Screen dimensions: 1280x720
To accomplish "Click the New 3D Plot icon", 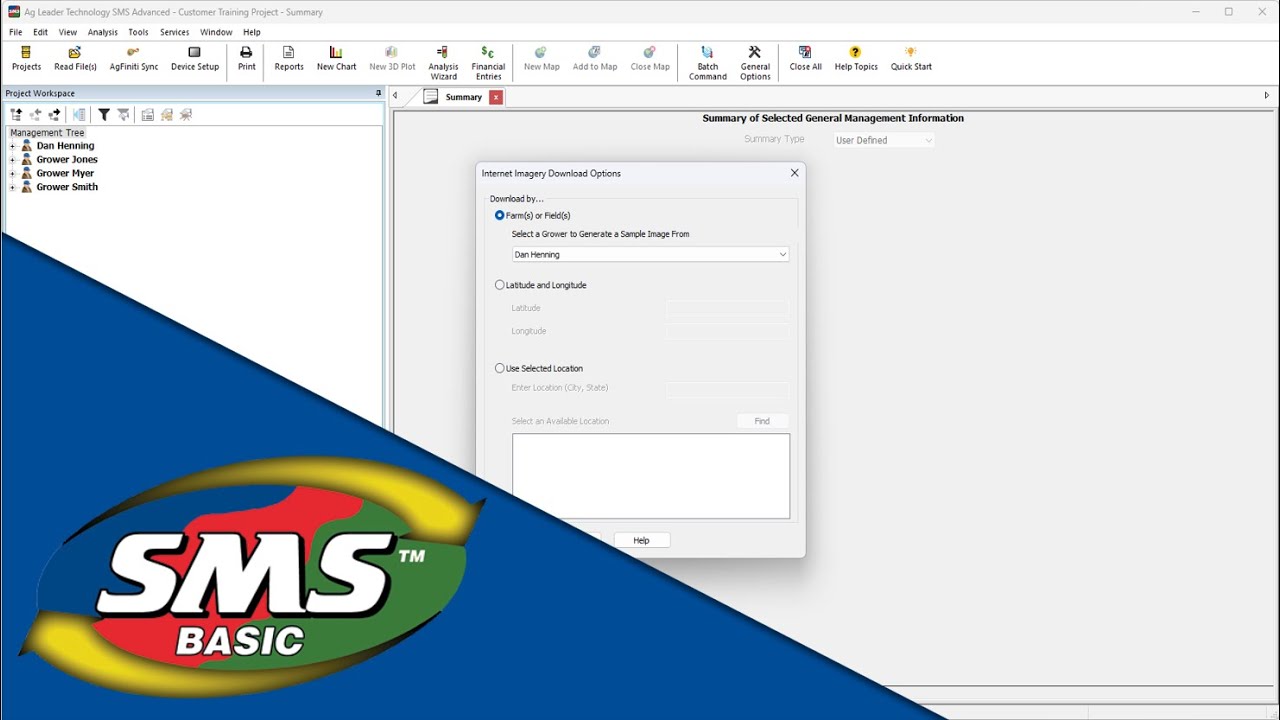I will [x=392, y=59].
